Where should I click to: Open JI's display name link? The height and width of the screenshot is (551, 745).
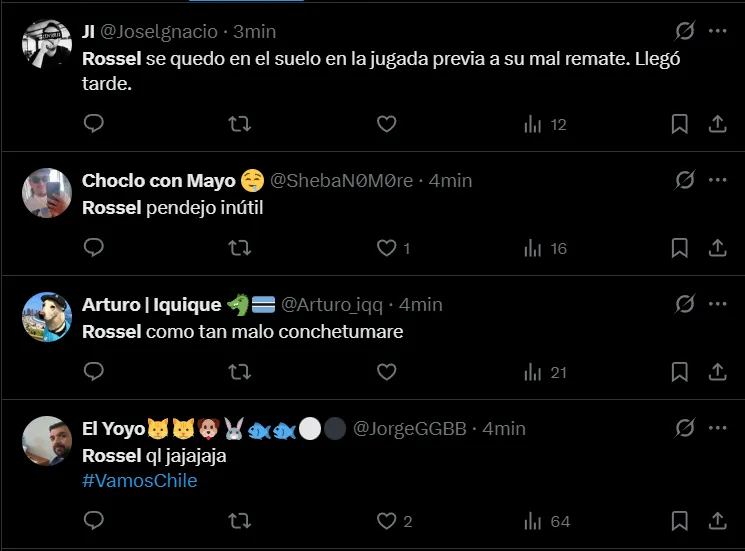pos(89,31)
